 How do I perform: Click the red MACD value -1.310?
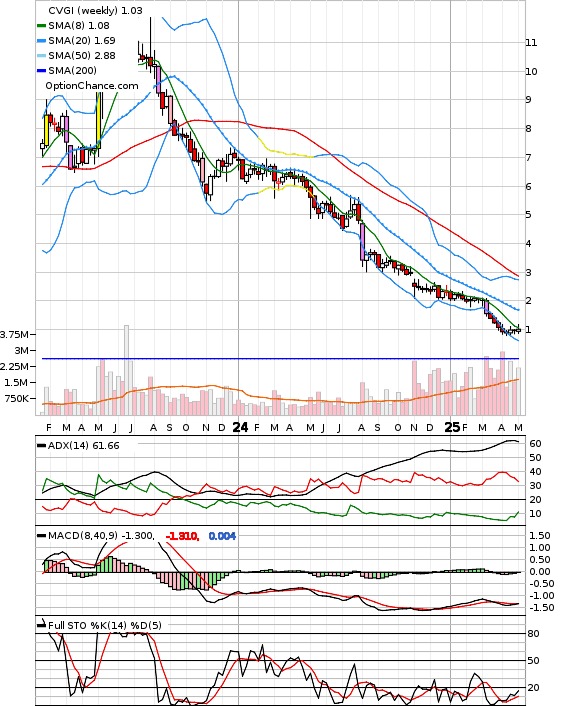pyautogui.click(x=182, y=536)
